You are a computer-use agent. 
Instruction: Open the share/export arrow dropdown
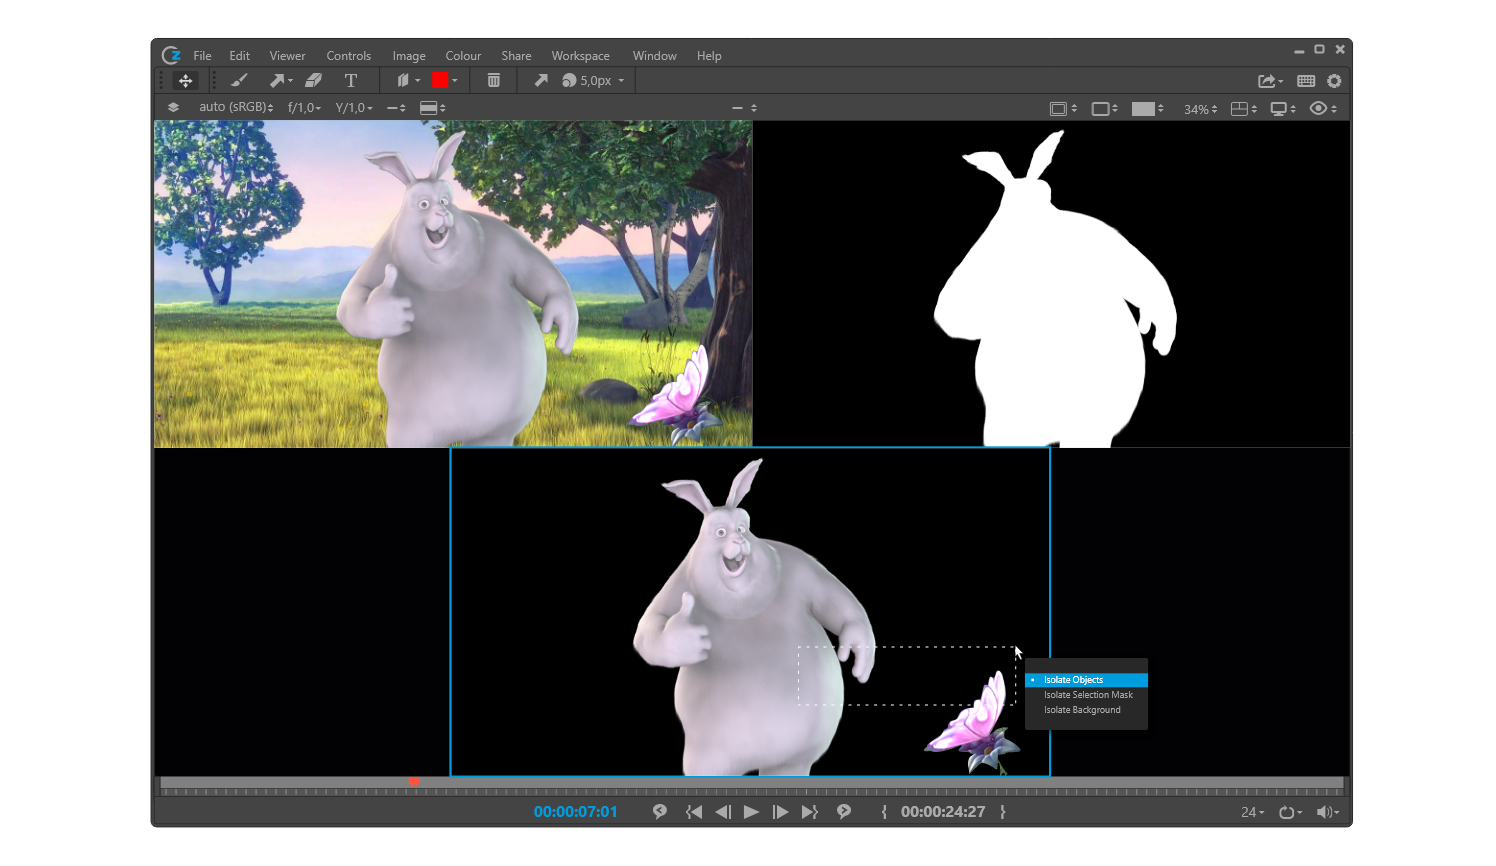point(1270,81)
